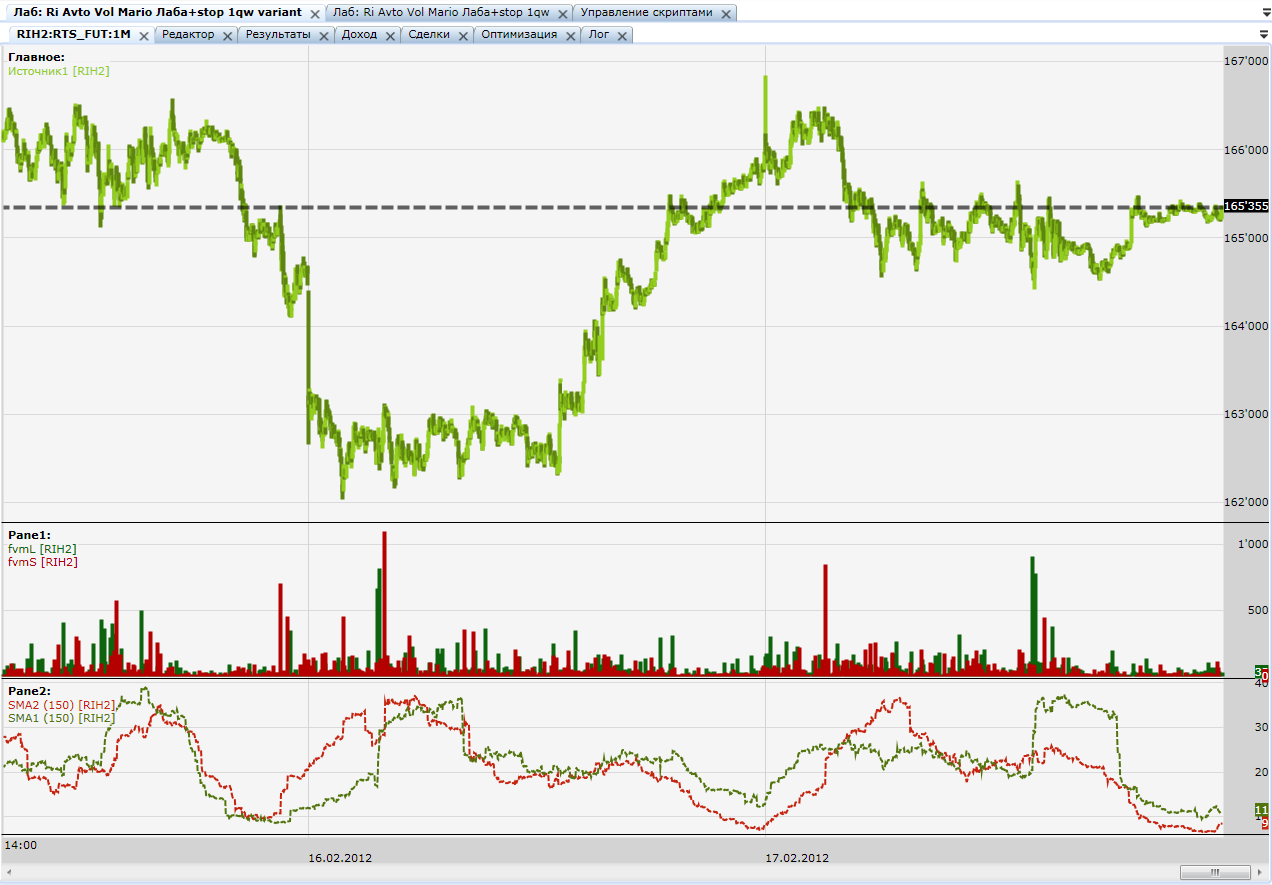
Task: Click the 165'355 current price marker
Action: click(1246, 206)
